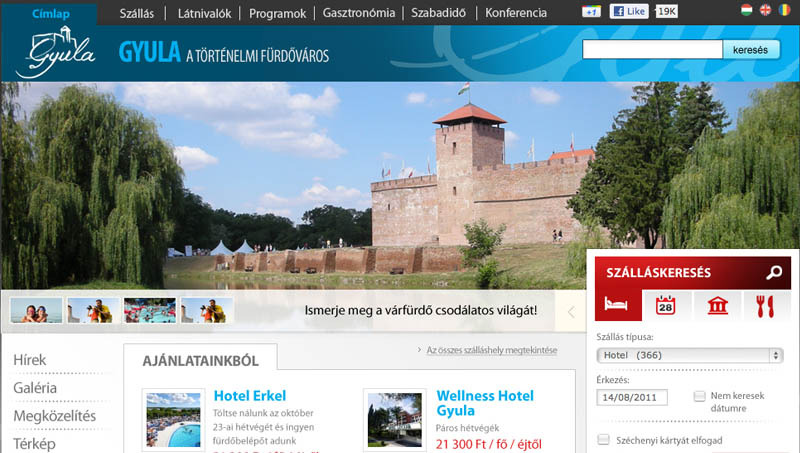
Task: Click the Google +1 button
Action: tap(591, 12)
